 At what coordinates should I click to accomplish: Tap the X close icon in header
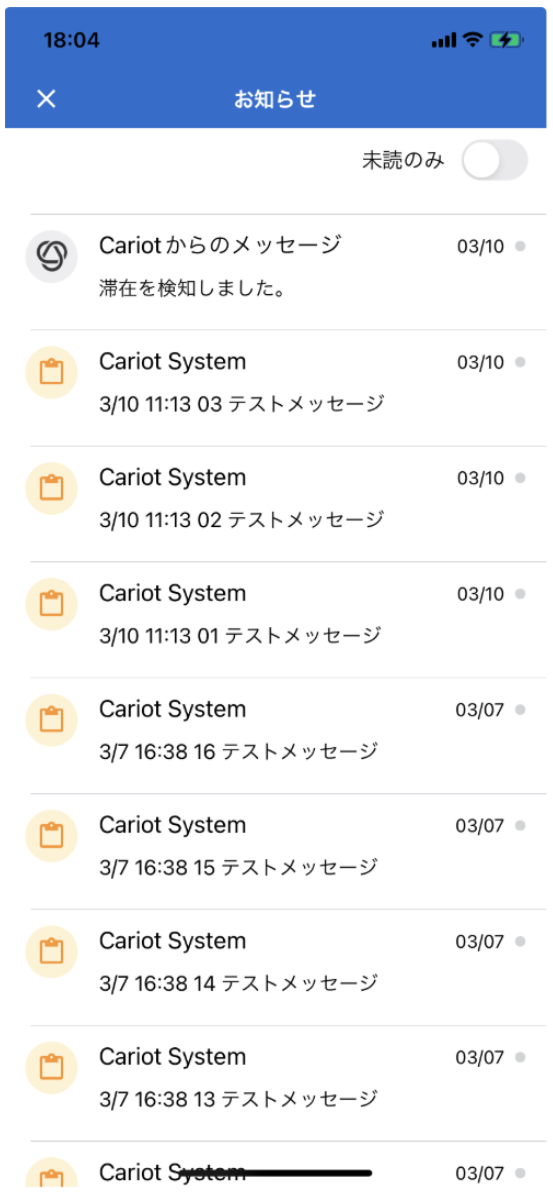click(x=47, y=99)
